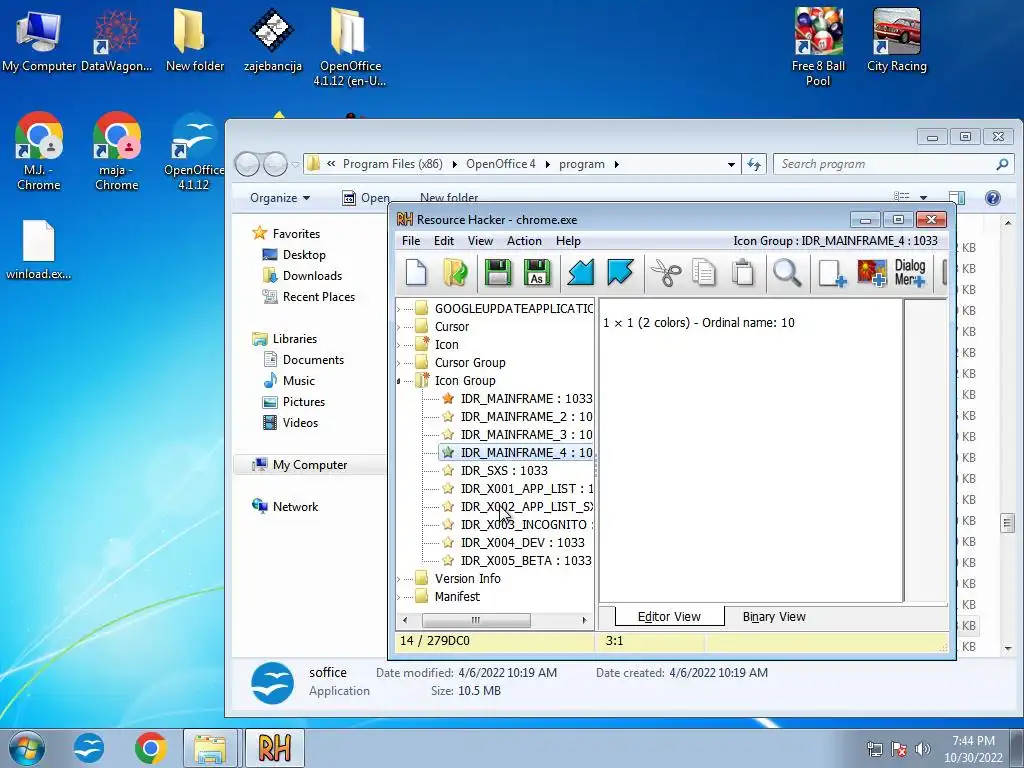Image resolution: width=1024 pixels, height=768 pixels.
Task: Select the zajebancija desktop icon
Action: [x=272, y=41]
